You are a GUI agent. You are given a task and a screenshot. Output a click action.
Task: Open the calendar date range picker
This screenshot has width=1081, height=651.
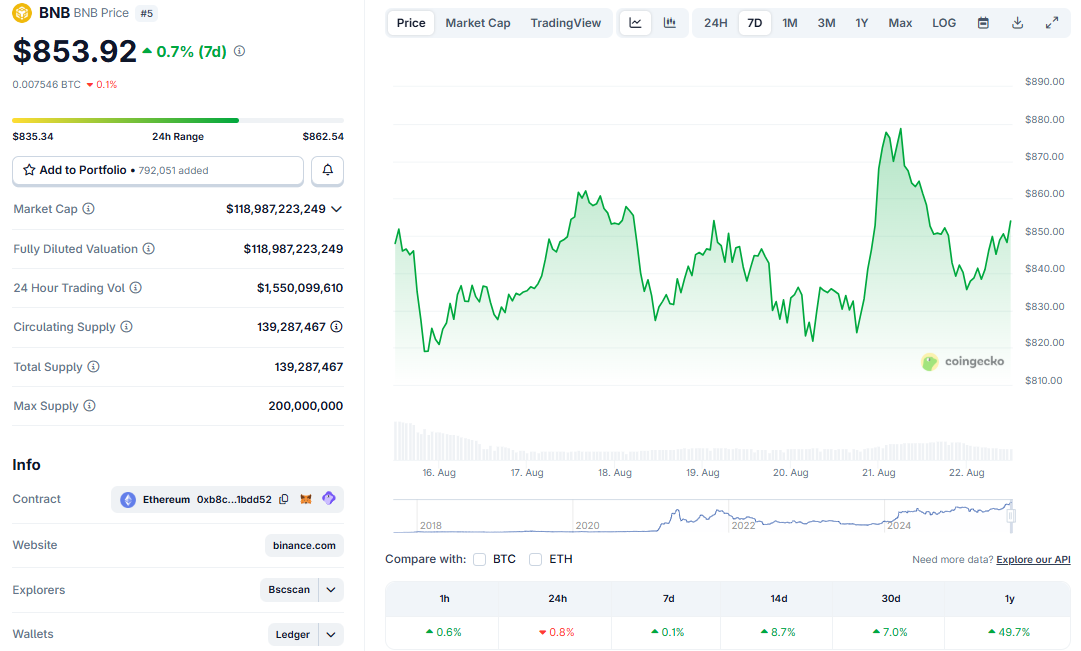pos(983,23)
